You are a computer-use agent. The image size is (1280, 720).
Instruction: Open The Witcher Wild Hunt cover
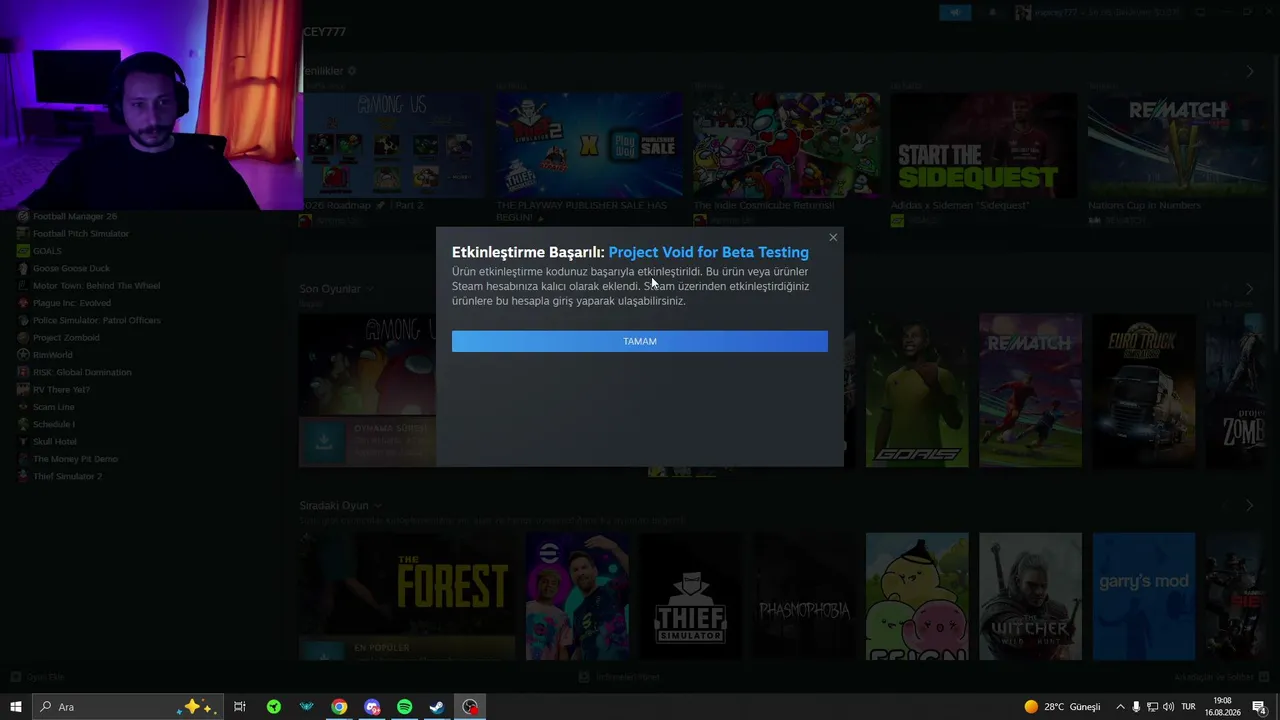point(1030,597)
